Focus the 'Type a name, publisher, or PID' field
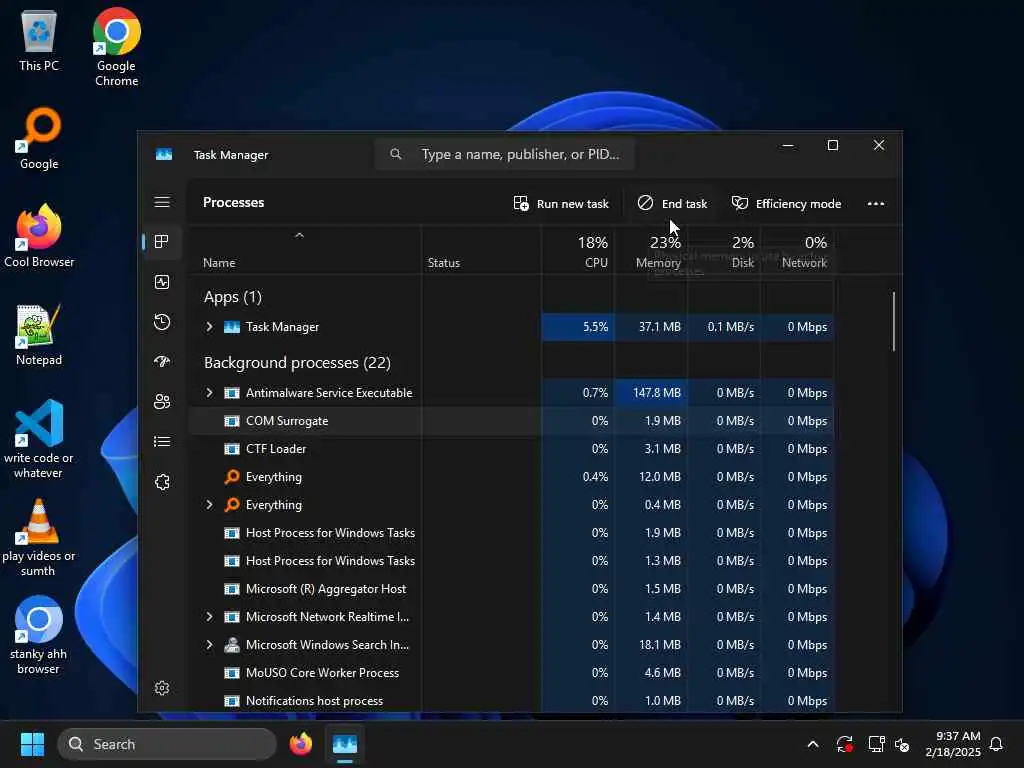 coord(504,154)
